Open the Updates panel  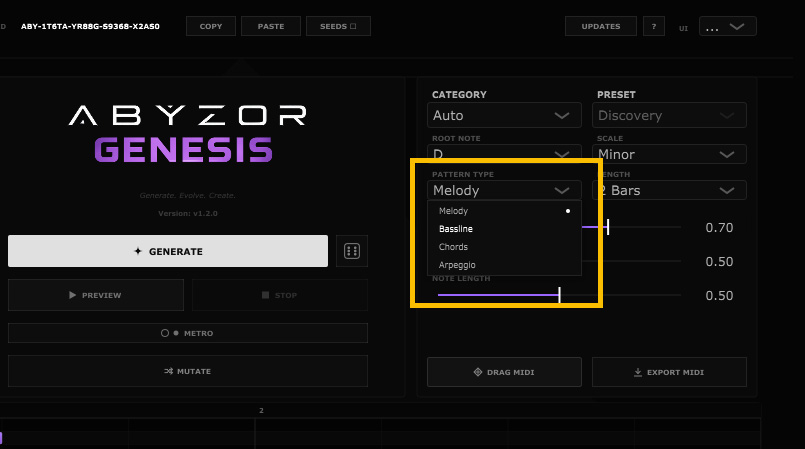(x=601, y=26)
